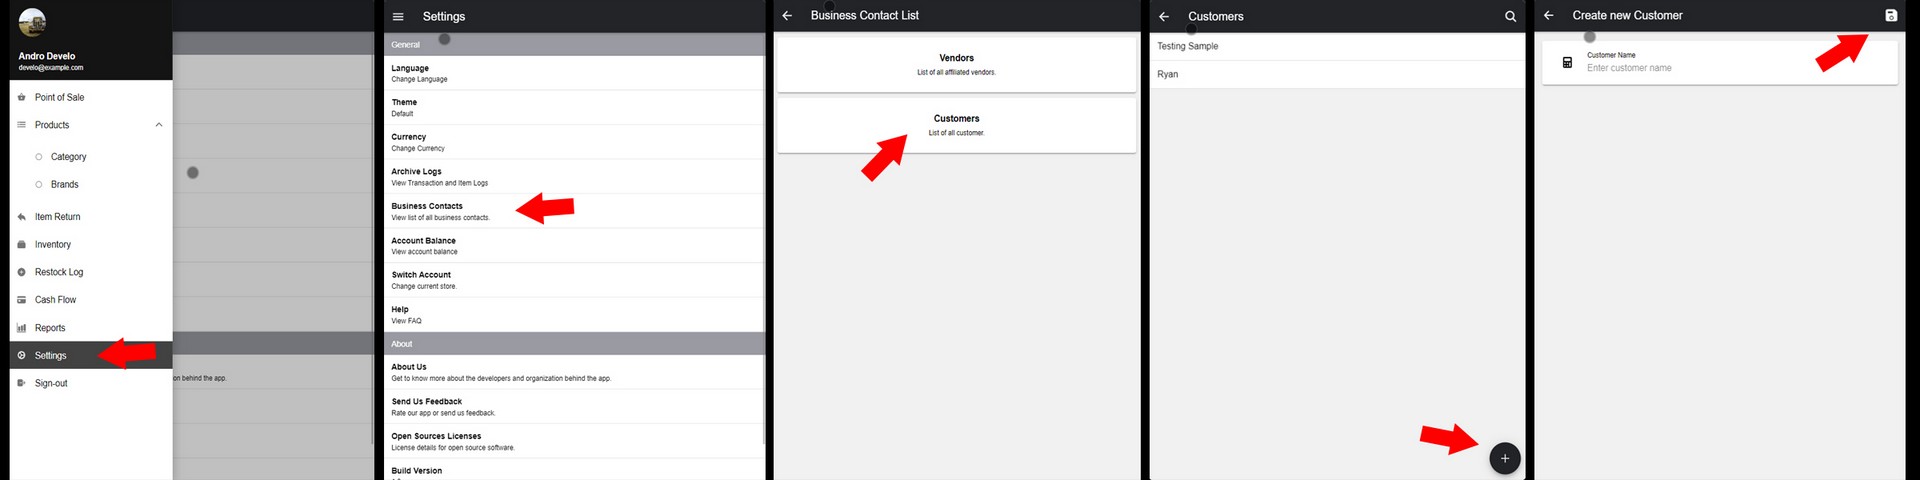
Task: Select Send Us Feedback
Action: tap(574, 407)
